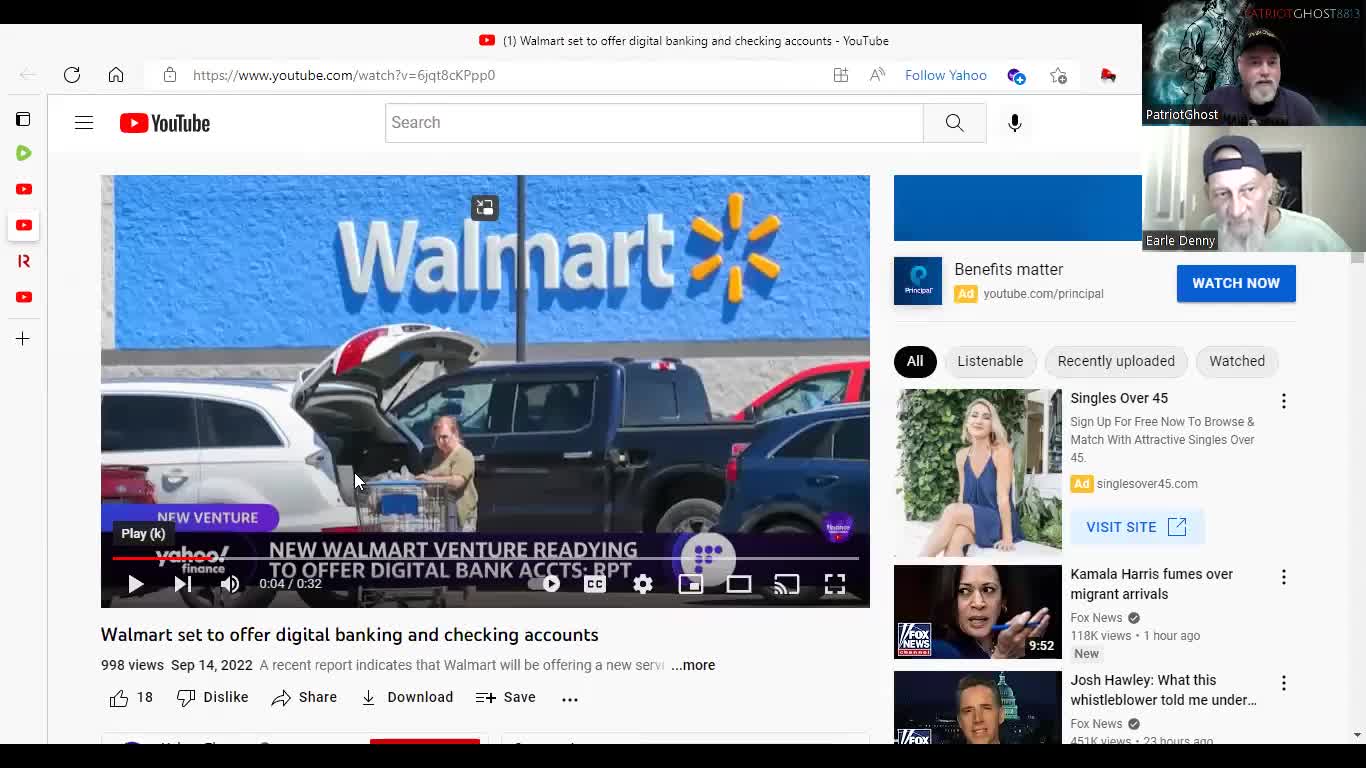Image resolution: width=1366 pixels, height=768 pixels.
Task: Search with voice microphone icon
Action: [x=1015, y=123]
